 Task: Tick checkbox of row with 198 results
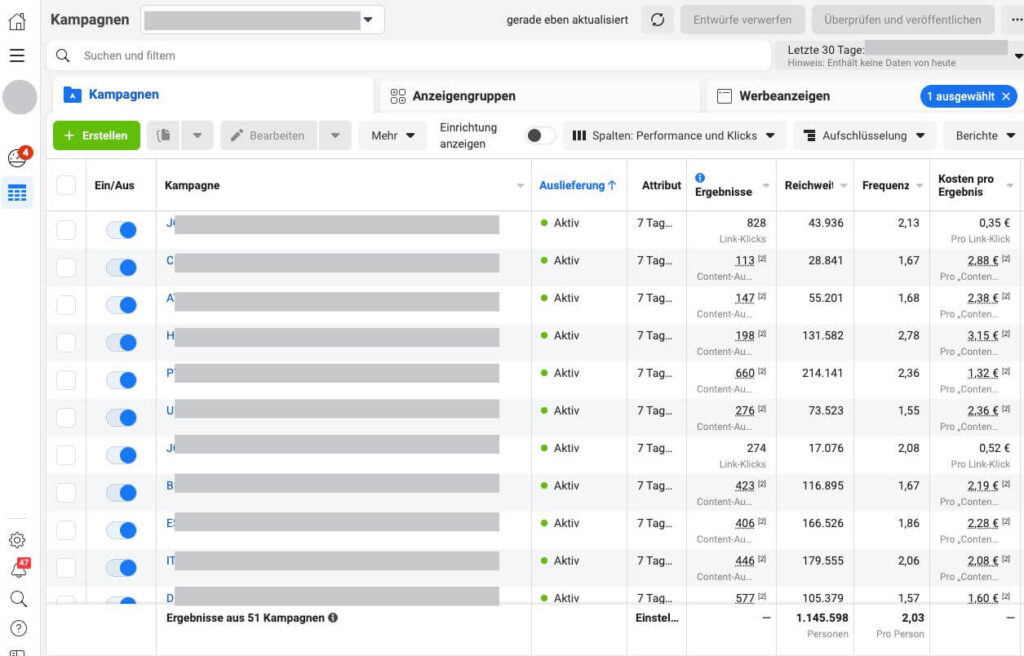(x=66, y=342)
